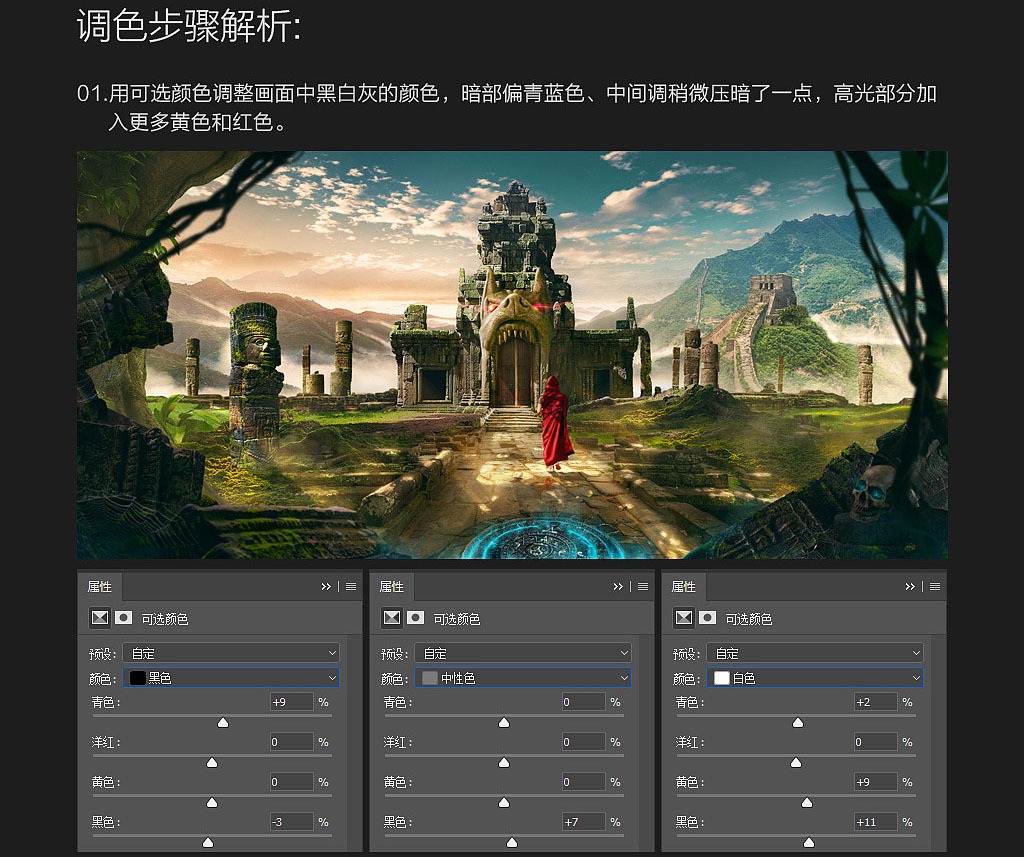Click the 洋红 slider handle in 中性色 panel
This screenshot has width=1024, height=857.
pos(504,762)
